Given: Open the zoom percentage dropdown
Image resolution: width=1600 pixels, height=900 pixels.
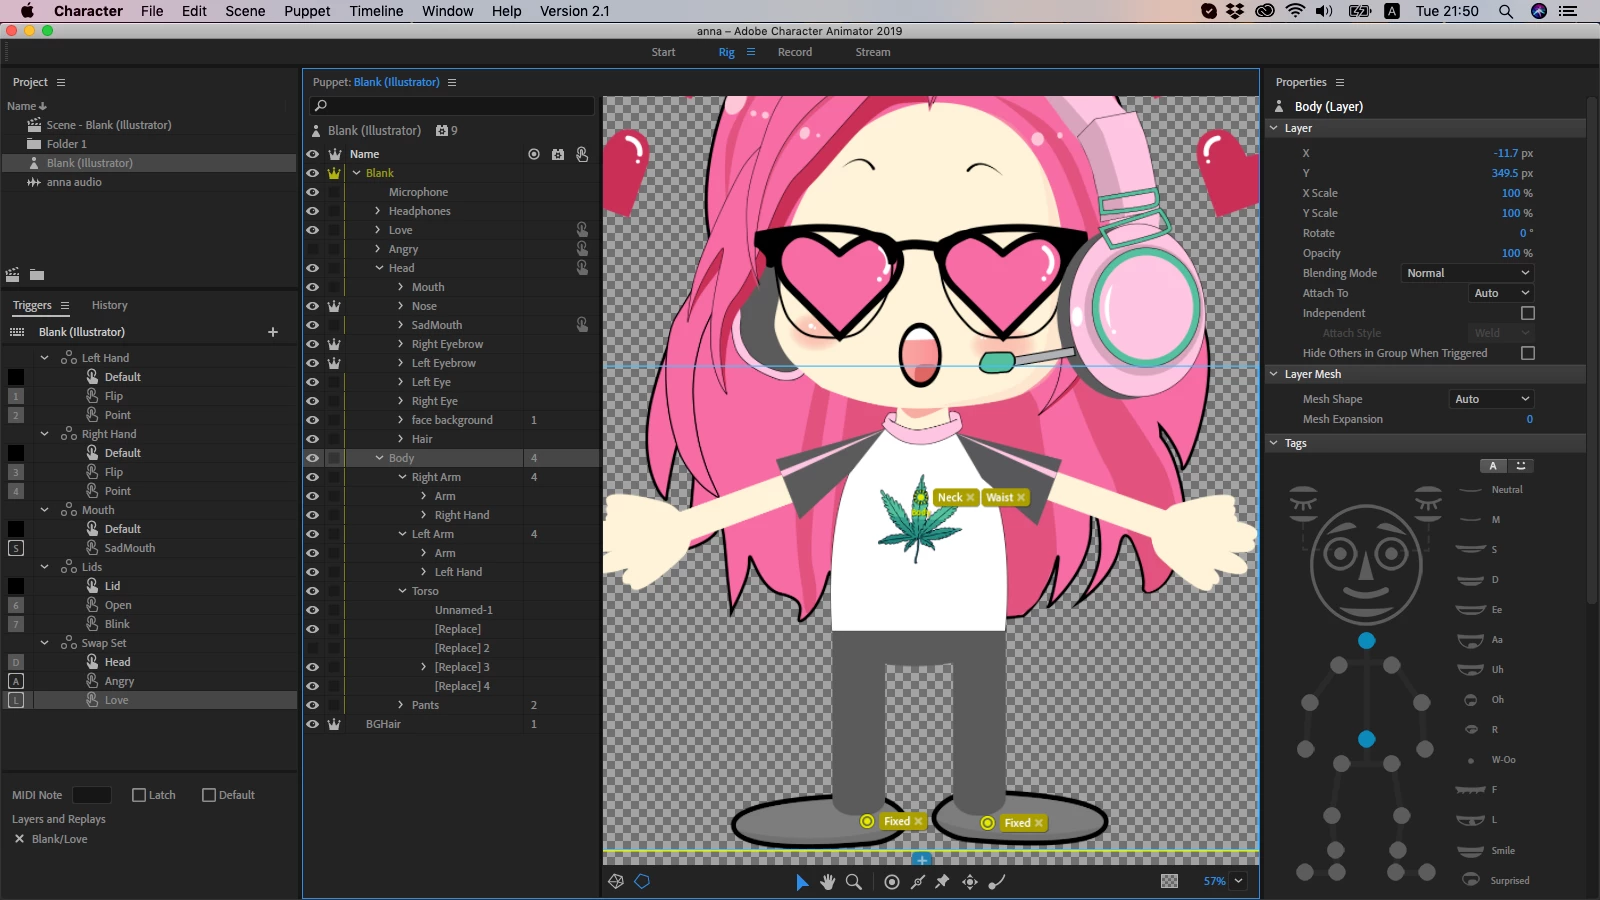Looking at the screenshot, I should (1239, 881).
